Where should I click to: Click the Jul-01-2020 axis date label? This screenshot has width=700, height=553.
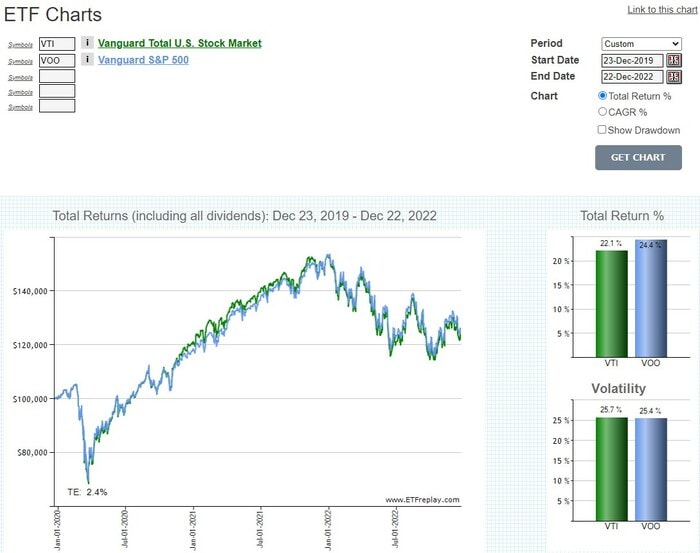pyautogui.click(x=125, y=530)
